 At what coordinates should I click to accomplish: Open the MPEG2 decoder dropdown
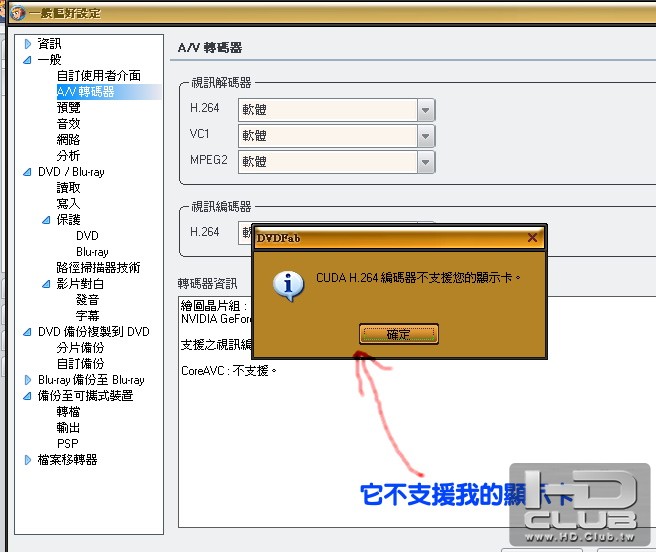[426, 162]
